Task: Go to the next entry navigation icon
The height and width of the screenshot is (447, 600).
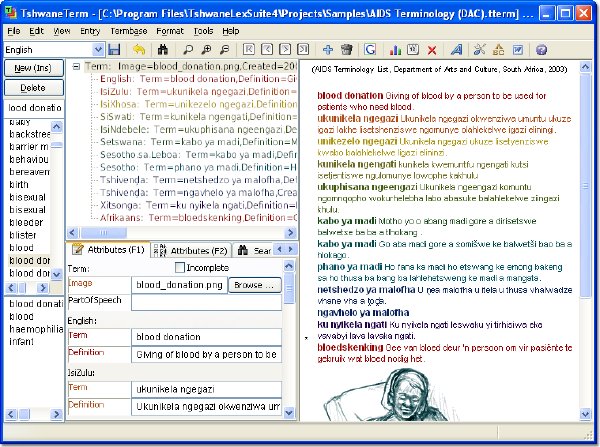Action: click(285, 49)
